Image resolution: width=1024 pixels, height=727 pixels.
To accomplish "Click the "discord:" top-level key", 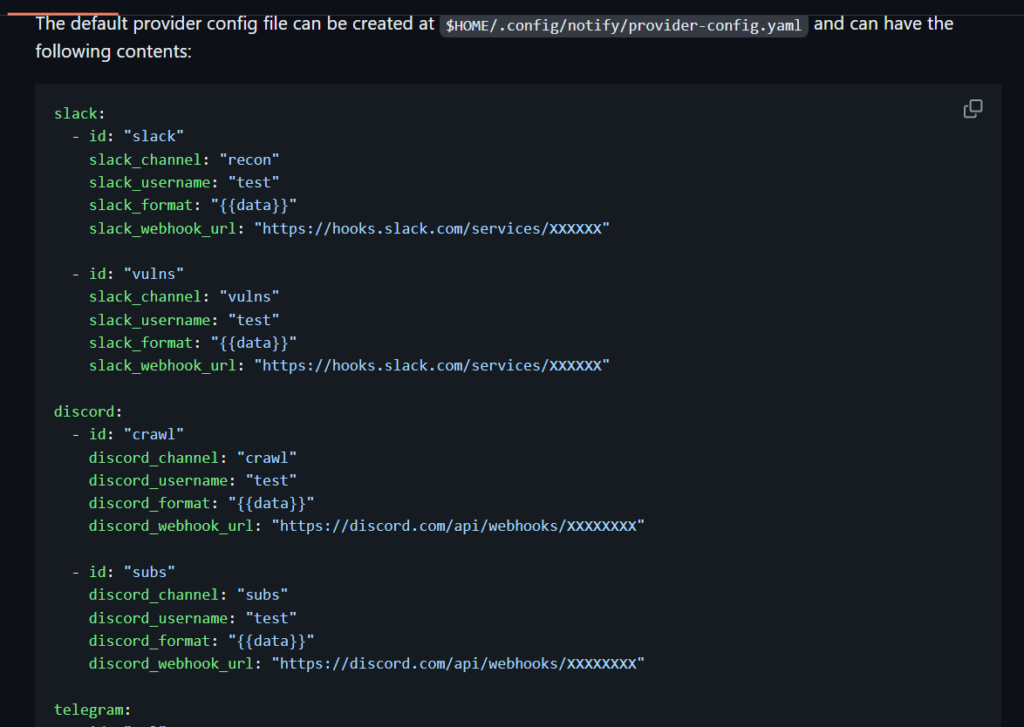I will 88,412.
